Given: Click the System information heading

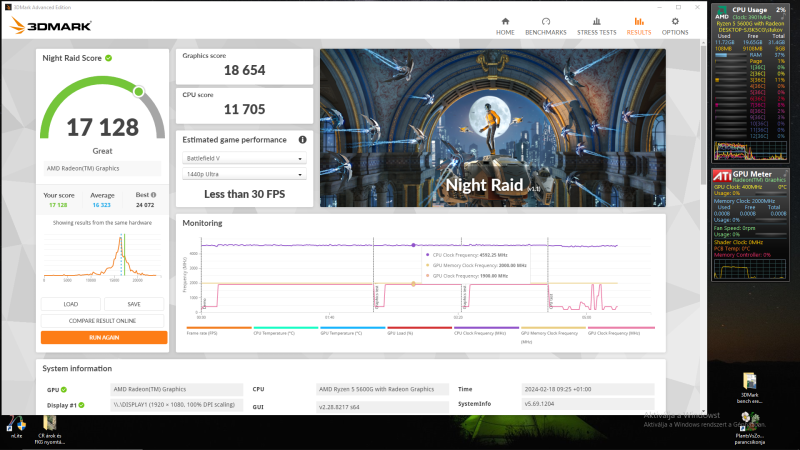Looking at the screenshot, I should coord(77,368).
